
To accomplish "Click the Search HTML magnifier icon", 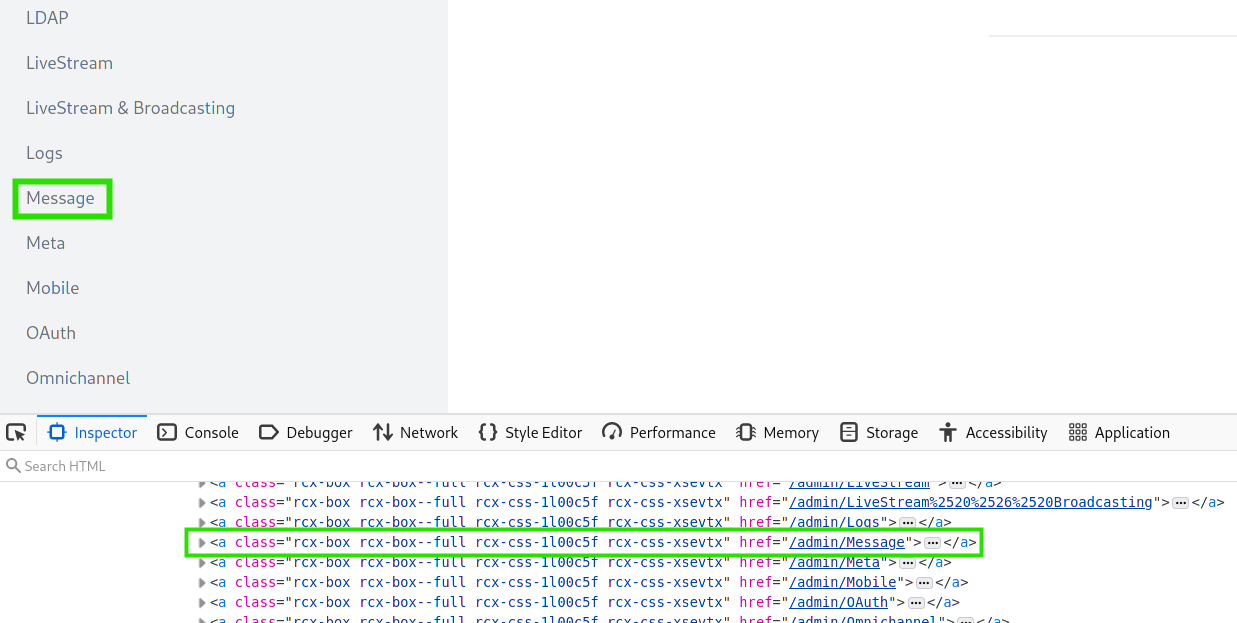I will click(13, 466).
